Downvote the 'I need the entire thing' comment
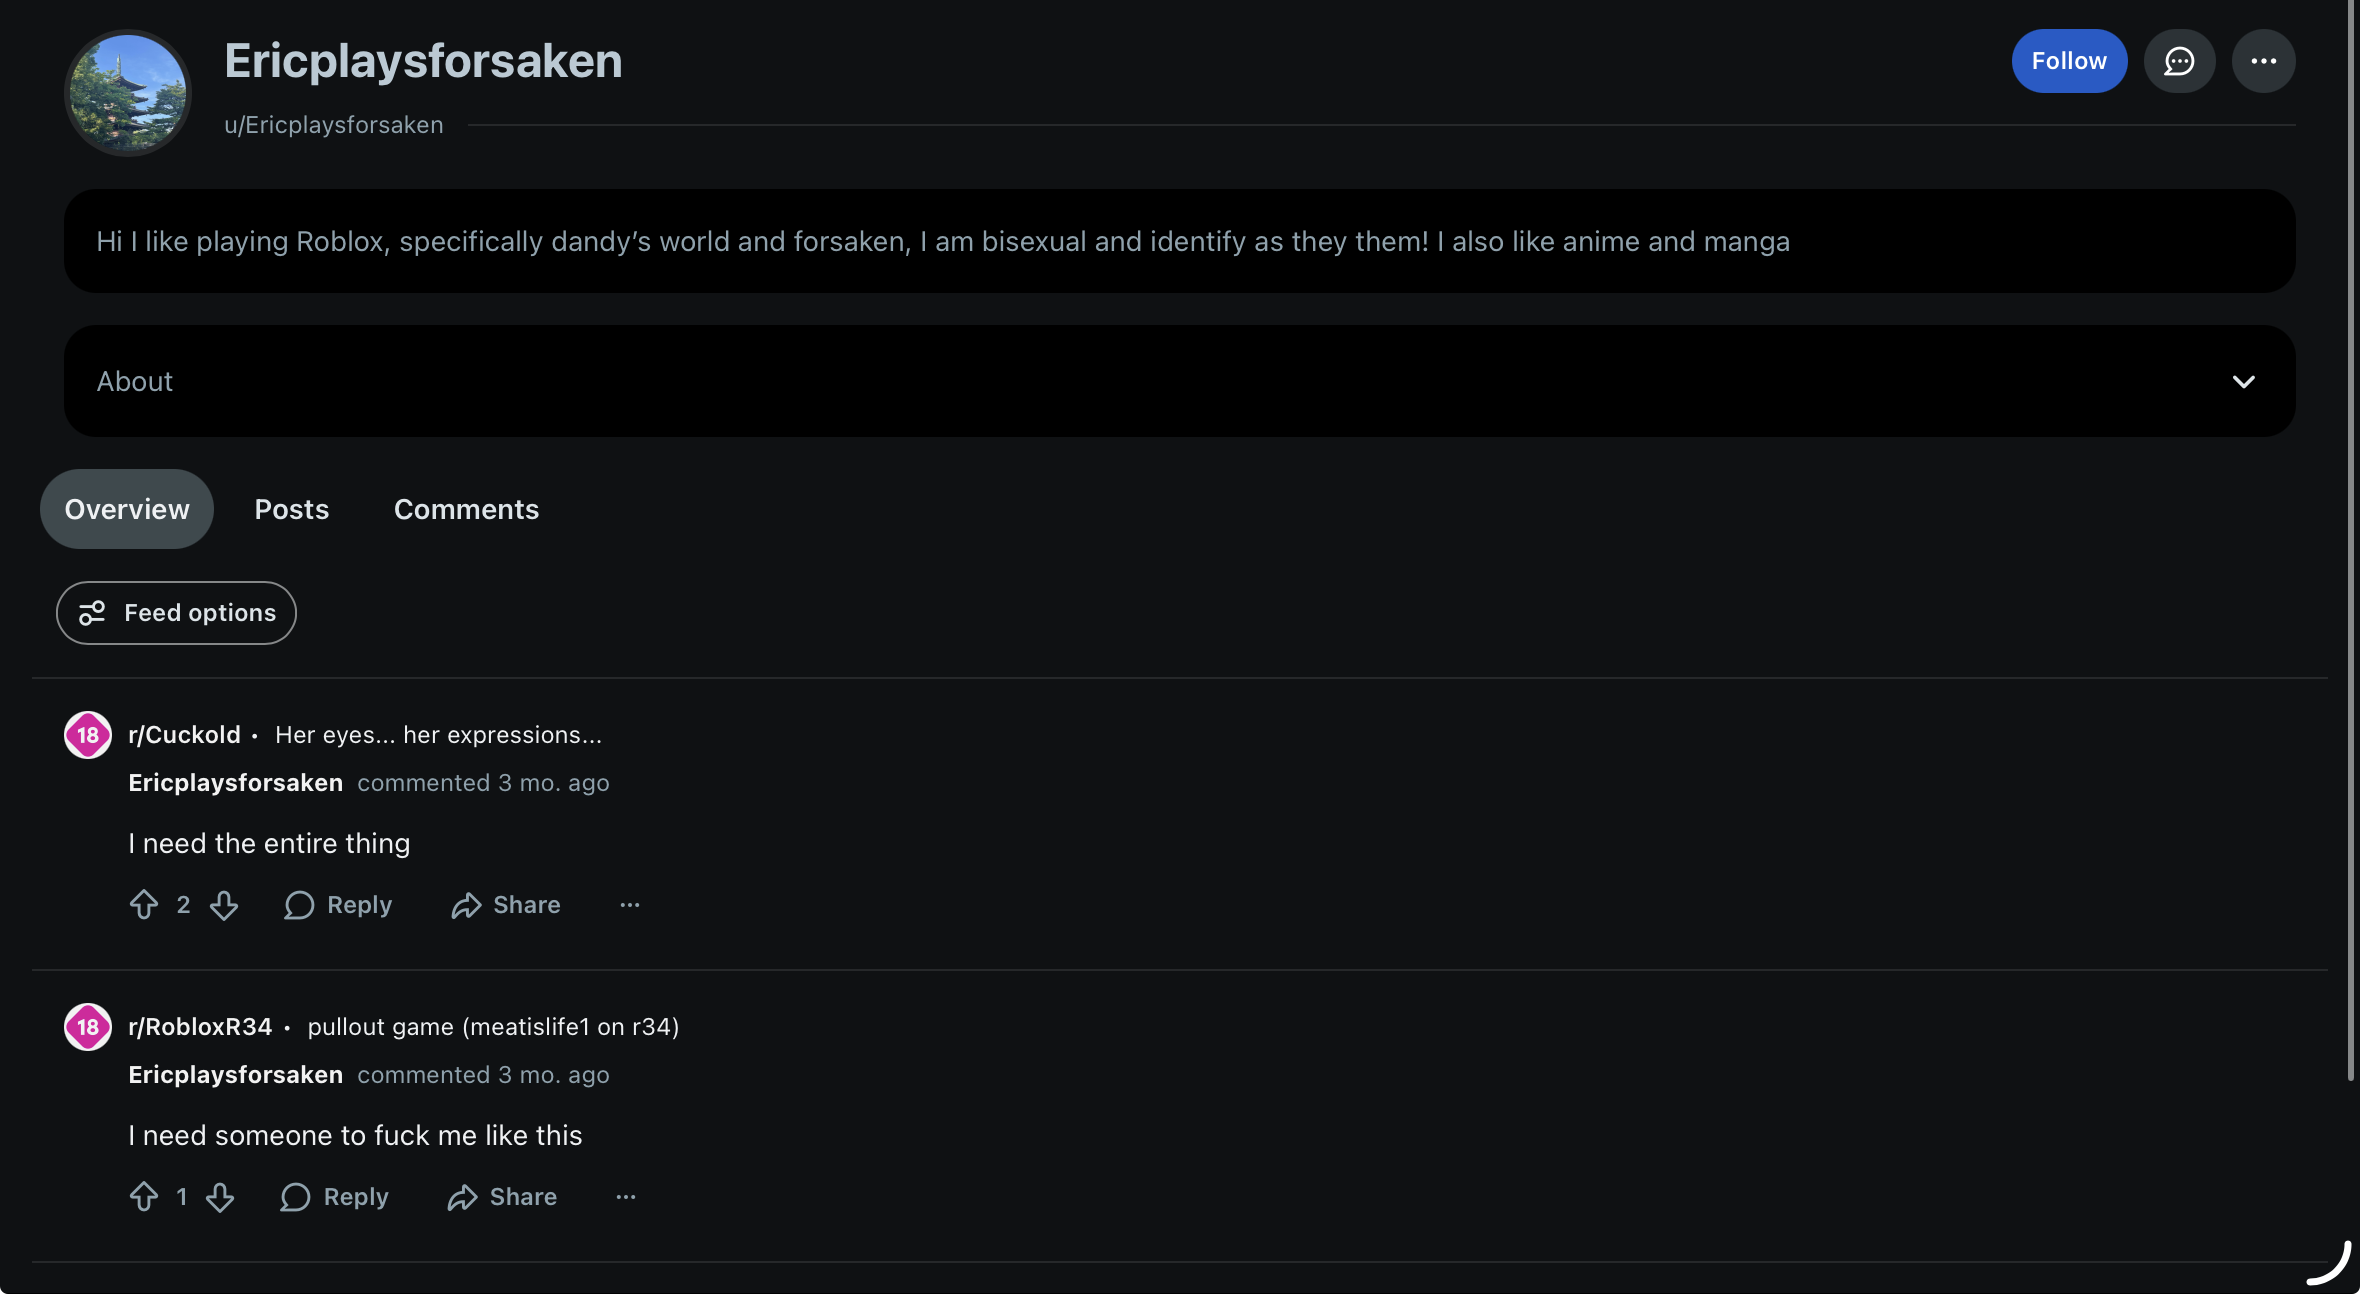The image size is (2360, 1294). 224,905
